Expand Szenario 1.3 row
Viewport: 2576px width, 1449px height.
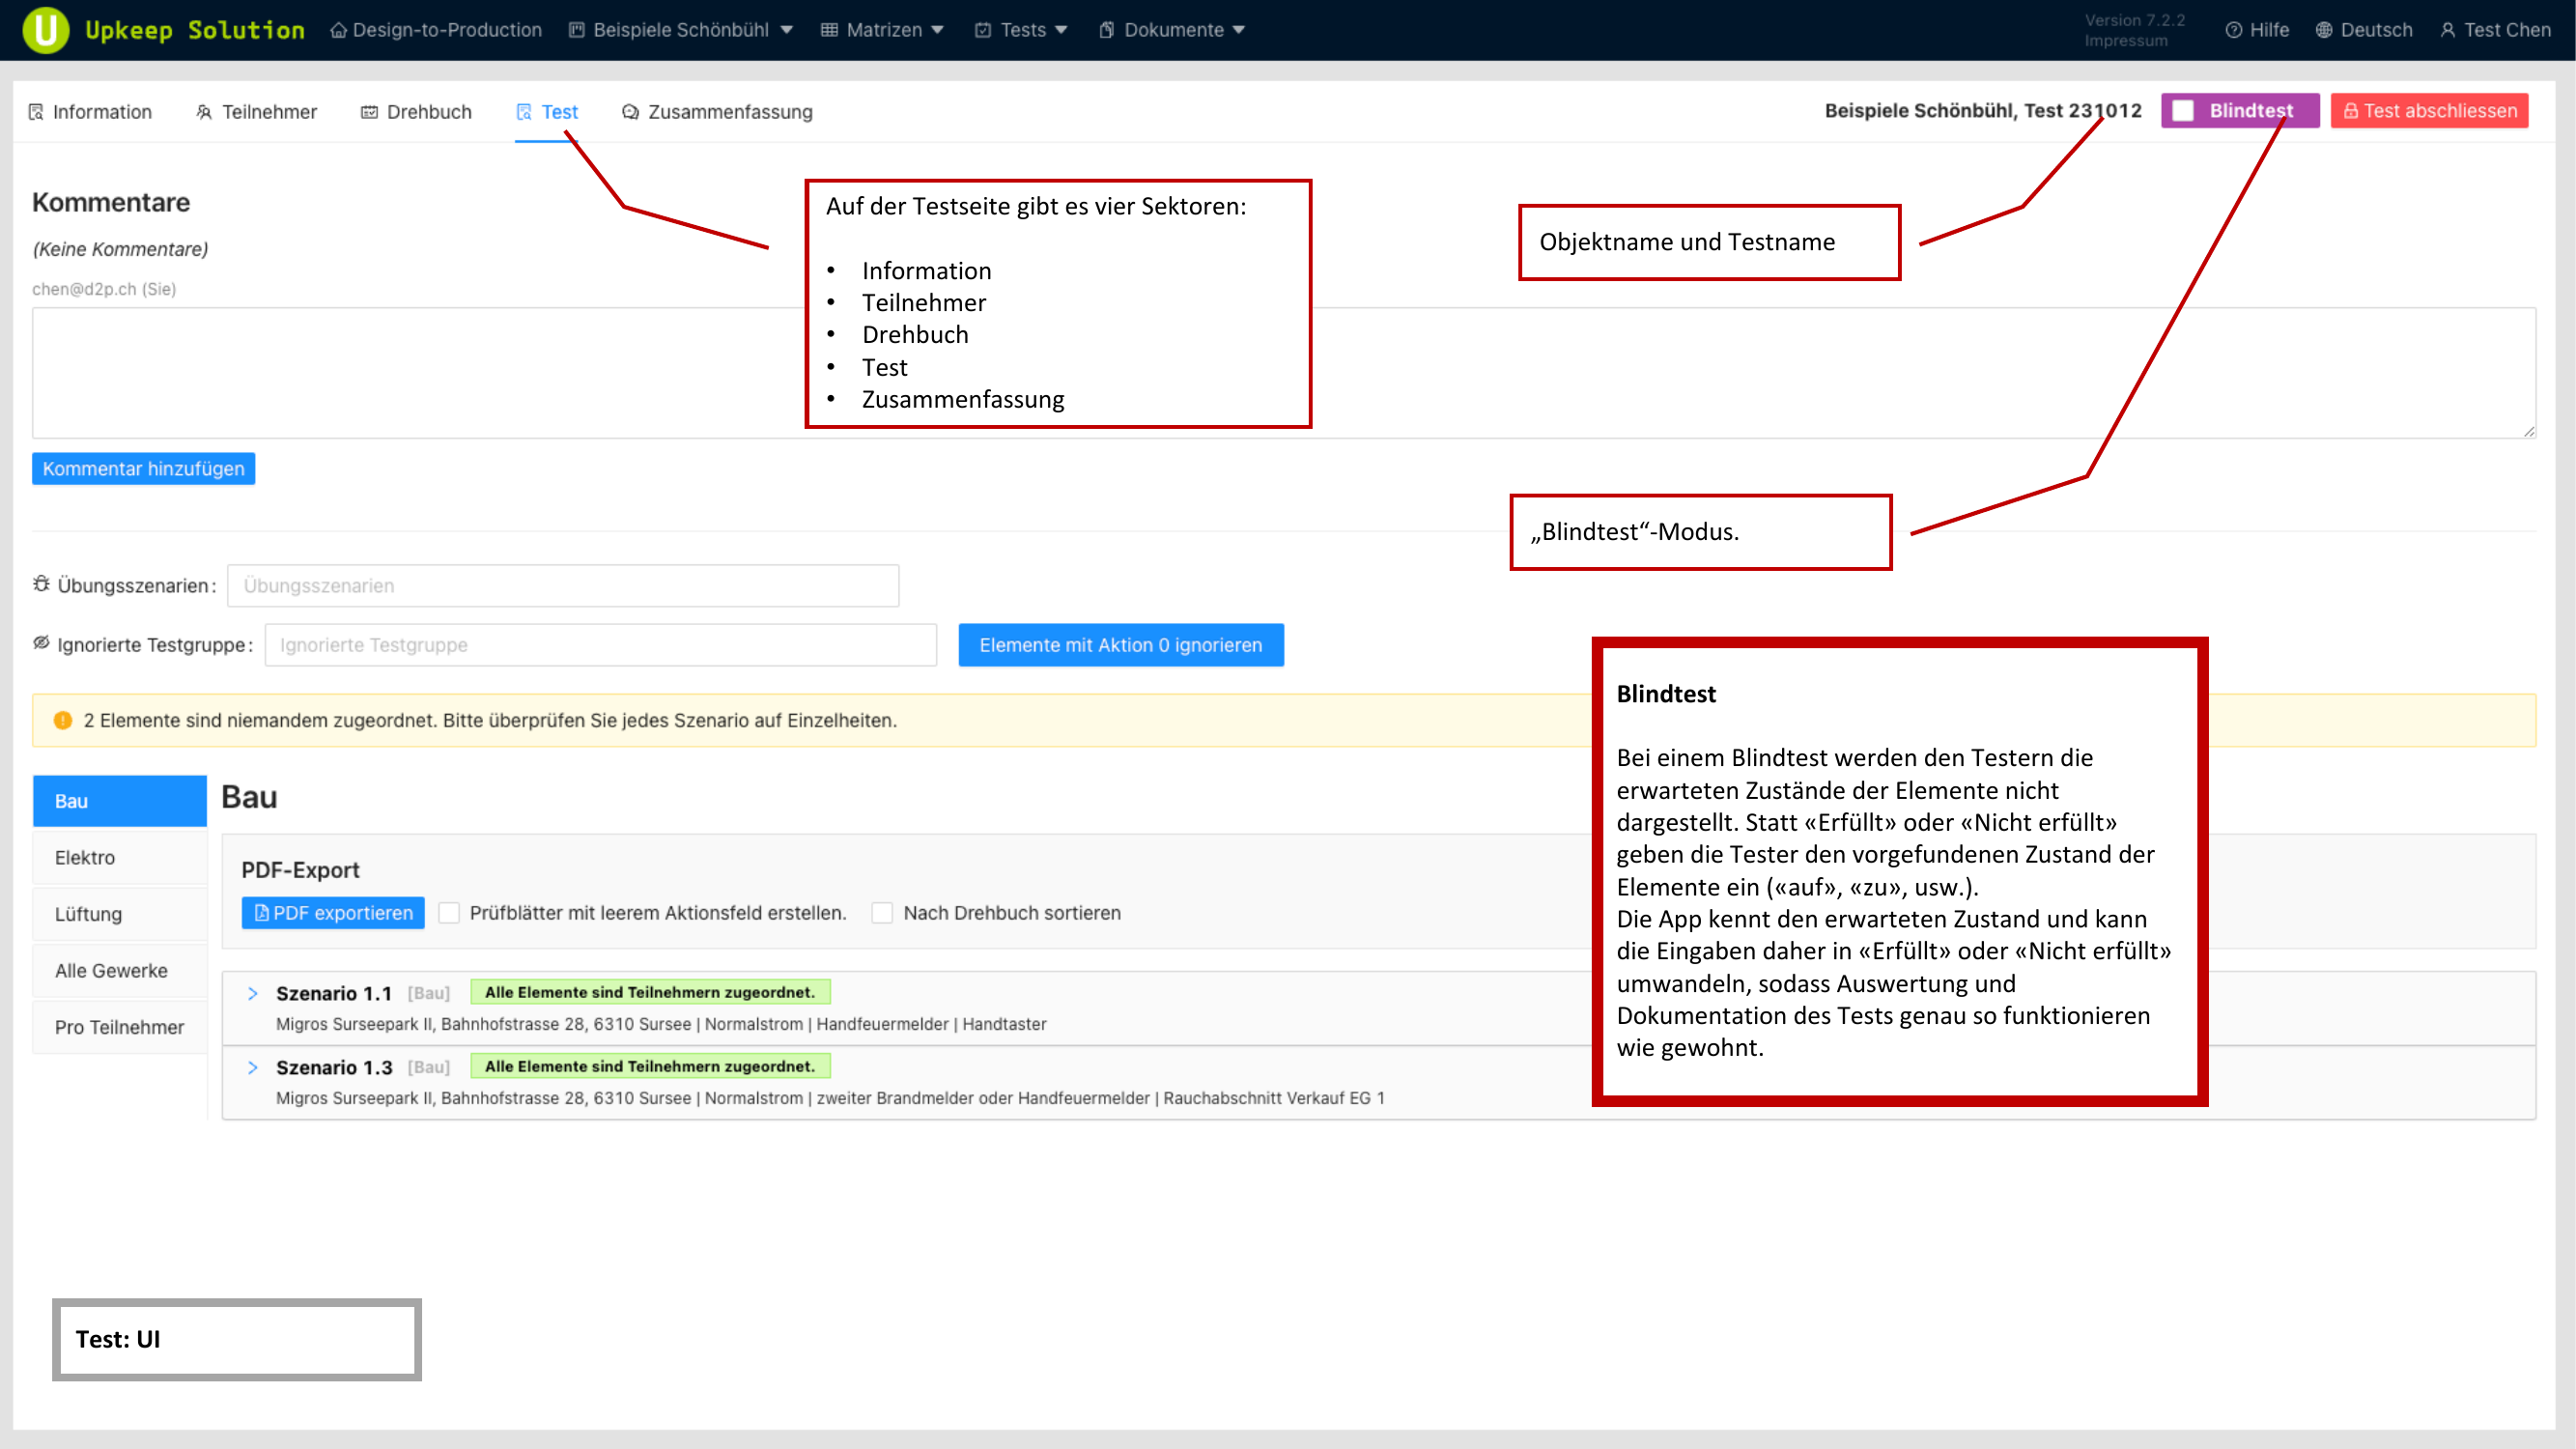253,1067
